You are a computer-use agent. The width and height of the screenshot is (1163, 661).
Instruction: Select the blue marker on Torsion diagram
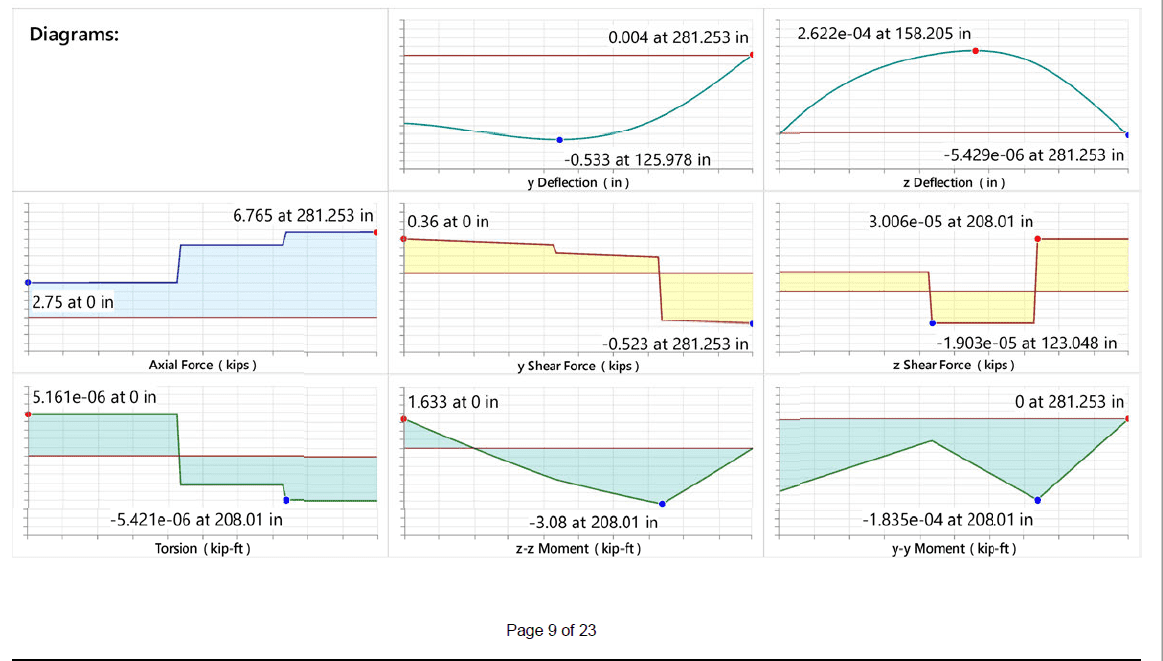286,499
